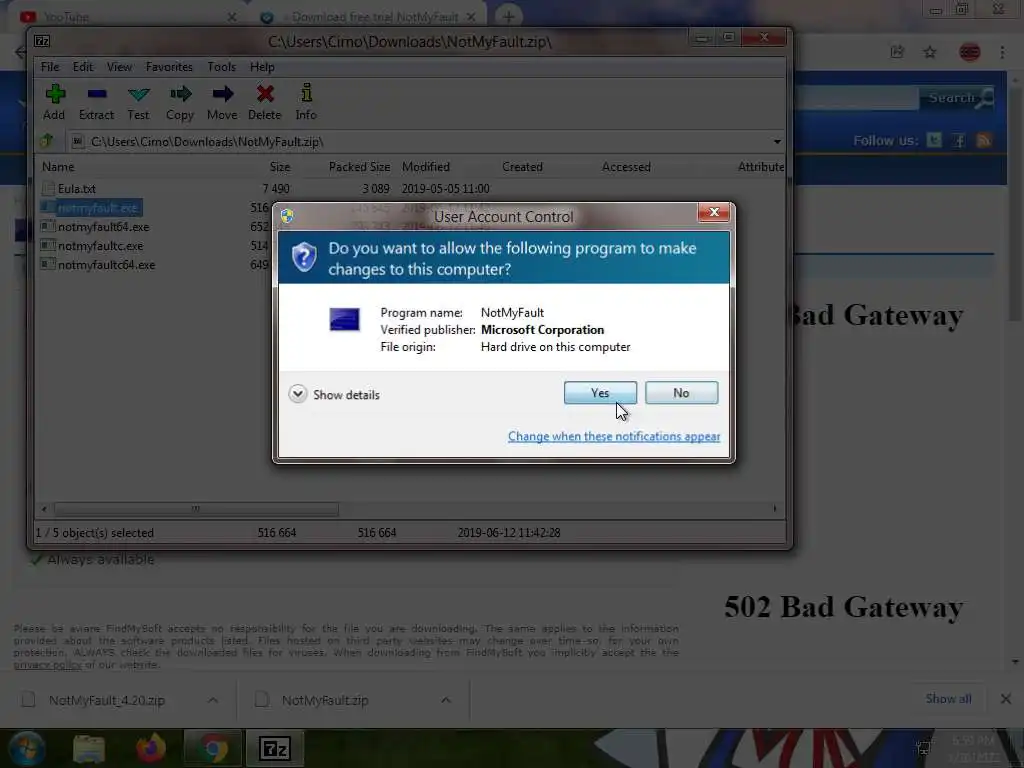This screenshot has width=1024, height=768.
Task: Click the 7-Zip address path field
Action: (424, 142)
